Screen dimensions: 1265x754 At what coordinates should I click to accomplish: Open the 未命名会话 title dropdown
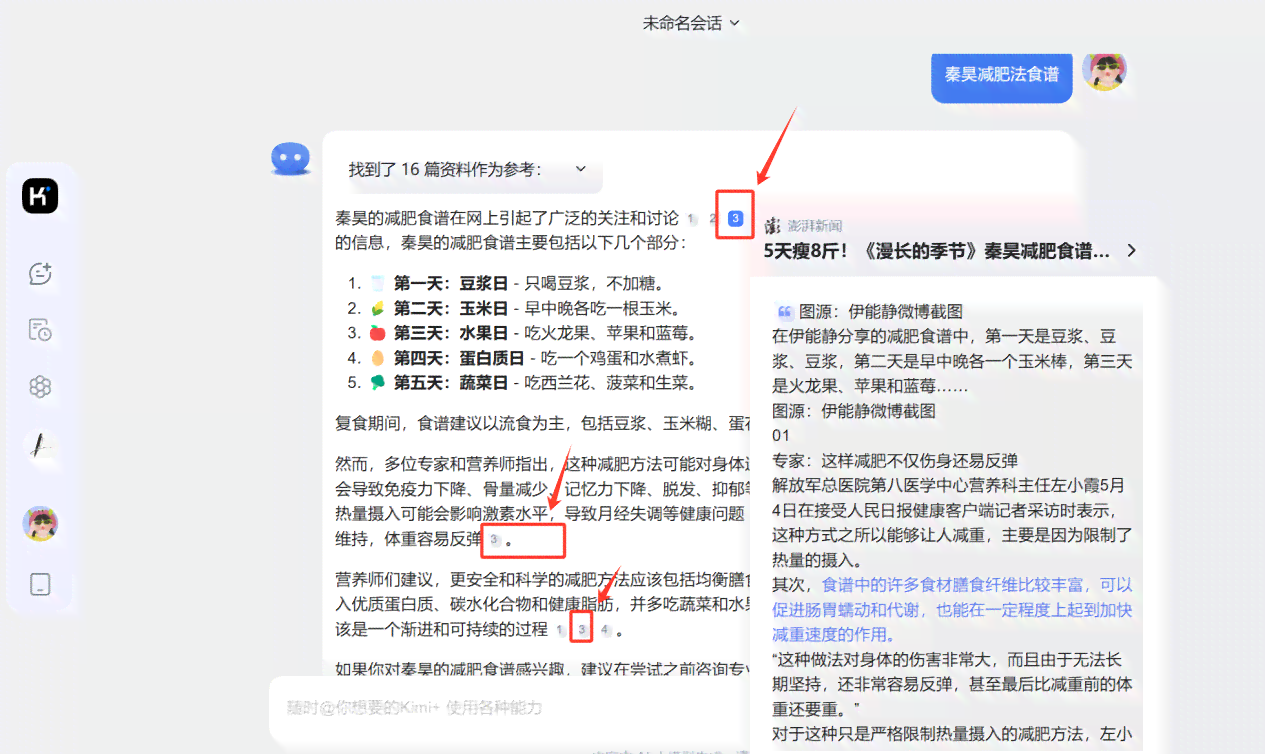(691, 22)
